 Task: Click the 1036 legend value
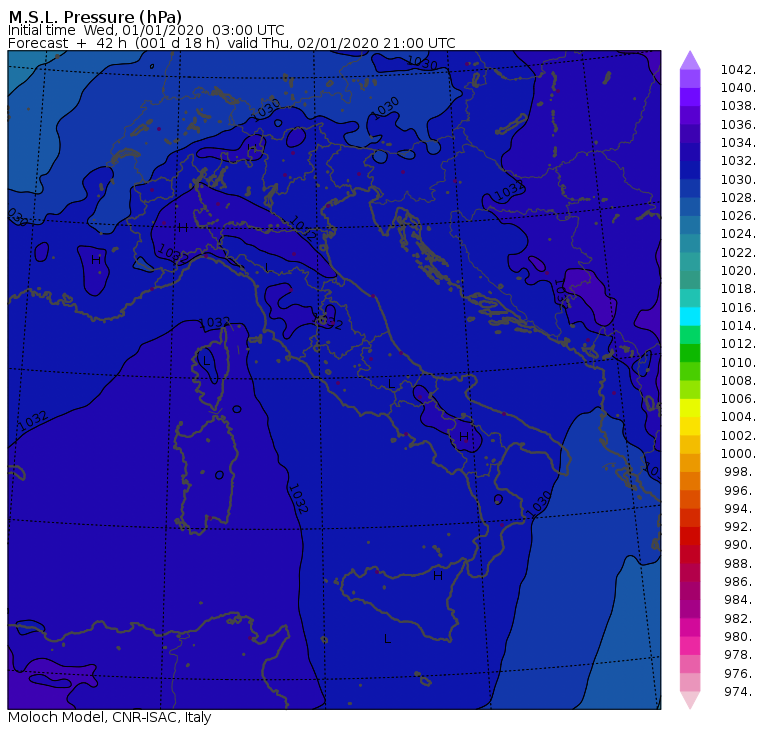[738, 125]
